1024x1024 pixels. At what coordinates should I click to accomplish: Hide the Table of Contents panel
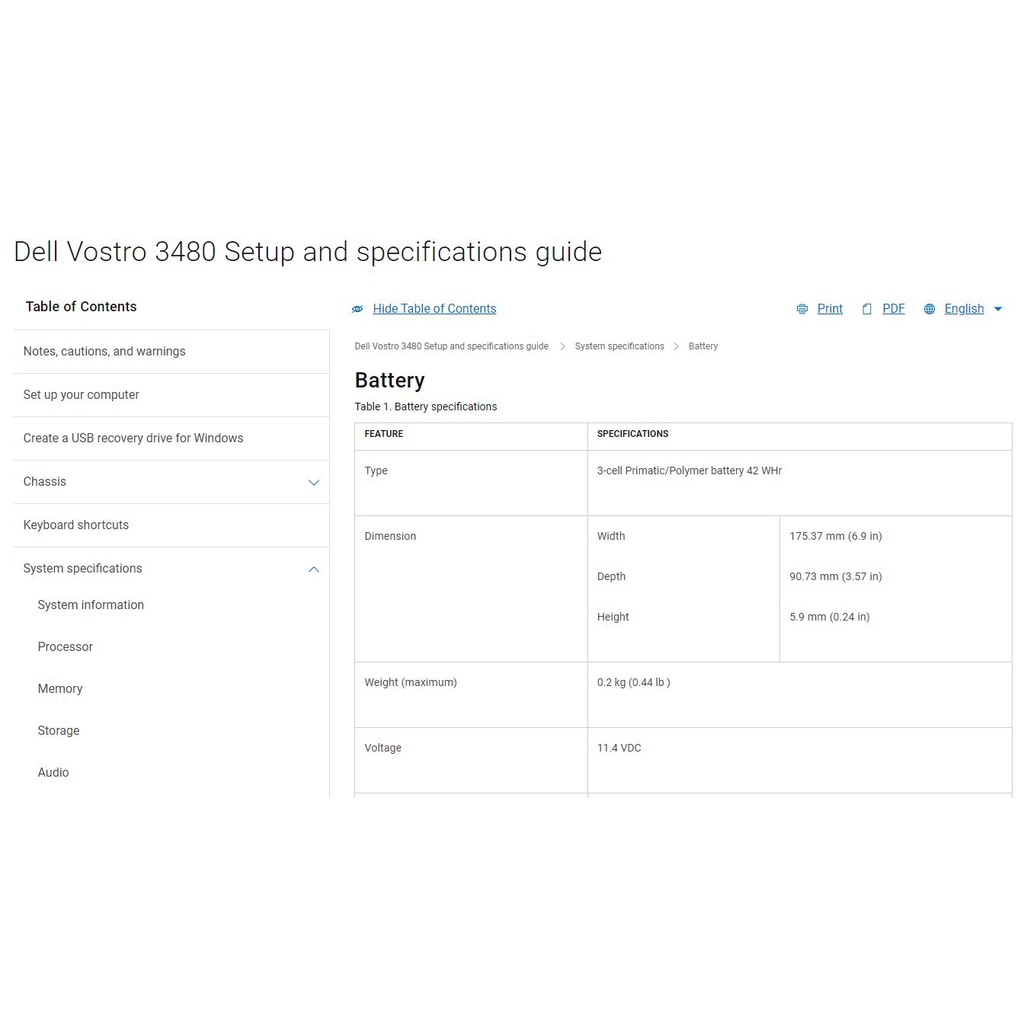click(434, 309)
